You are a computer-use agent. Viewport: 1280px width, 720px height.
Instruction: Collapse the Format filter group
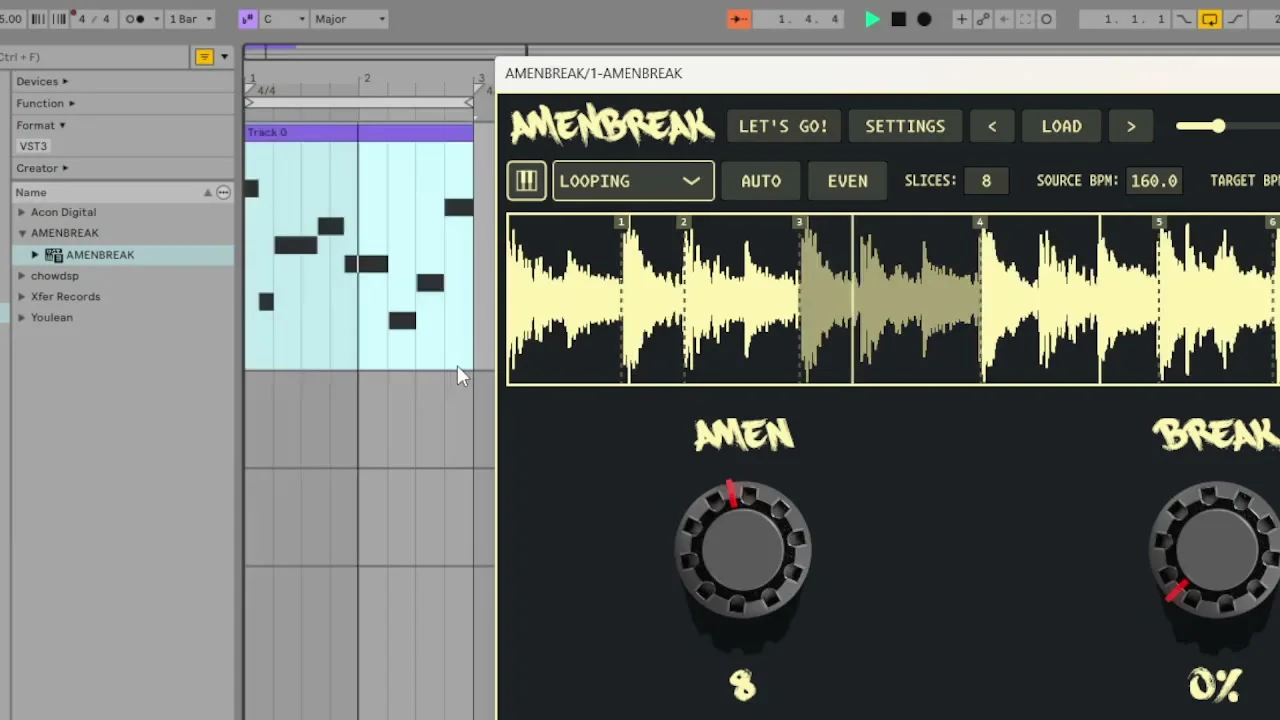(x=40, y=125)
